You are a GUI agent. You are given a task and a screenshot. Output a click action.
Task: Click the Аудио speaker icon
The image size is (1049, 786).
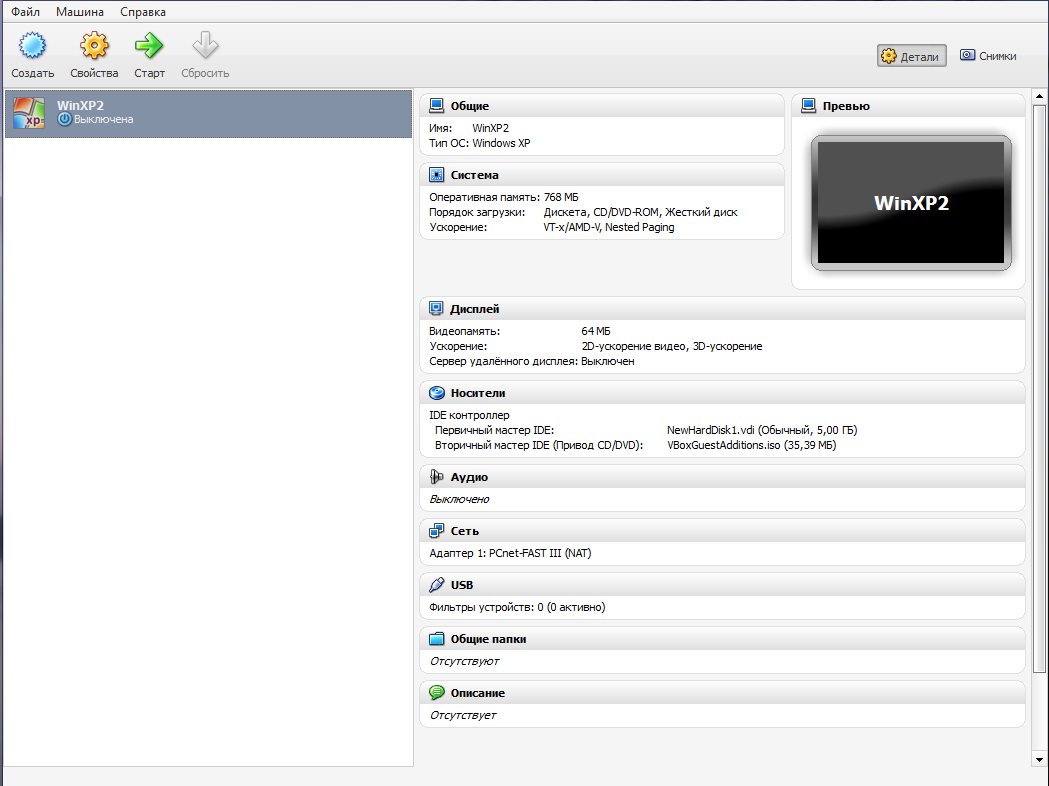436,477
